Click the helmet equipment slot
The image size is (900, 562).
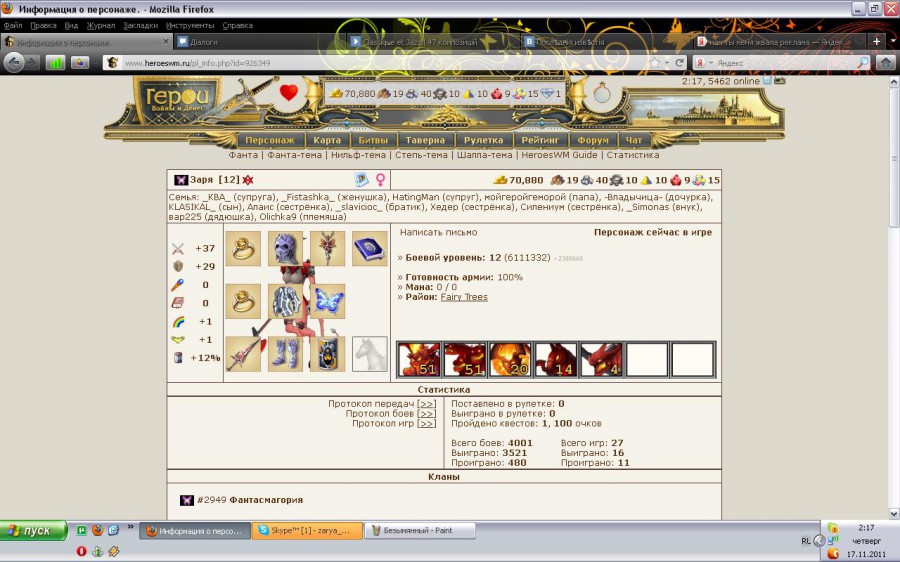pos(286,248)
